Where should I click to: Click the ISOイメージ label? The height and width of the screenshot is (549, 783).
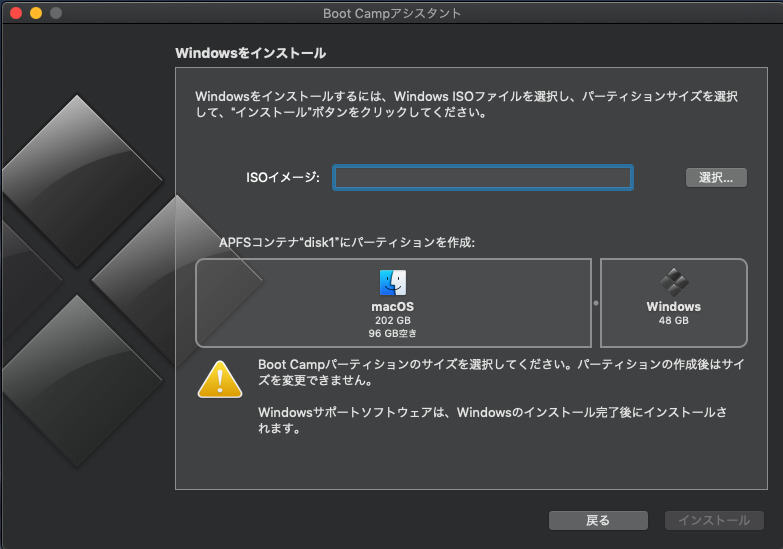[283, 177]
